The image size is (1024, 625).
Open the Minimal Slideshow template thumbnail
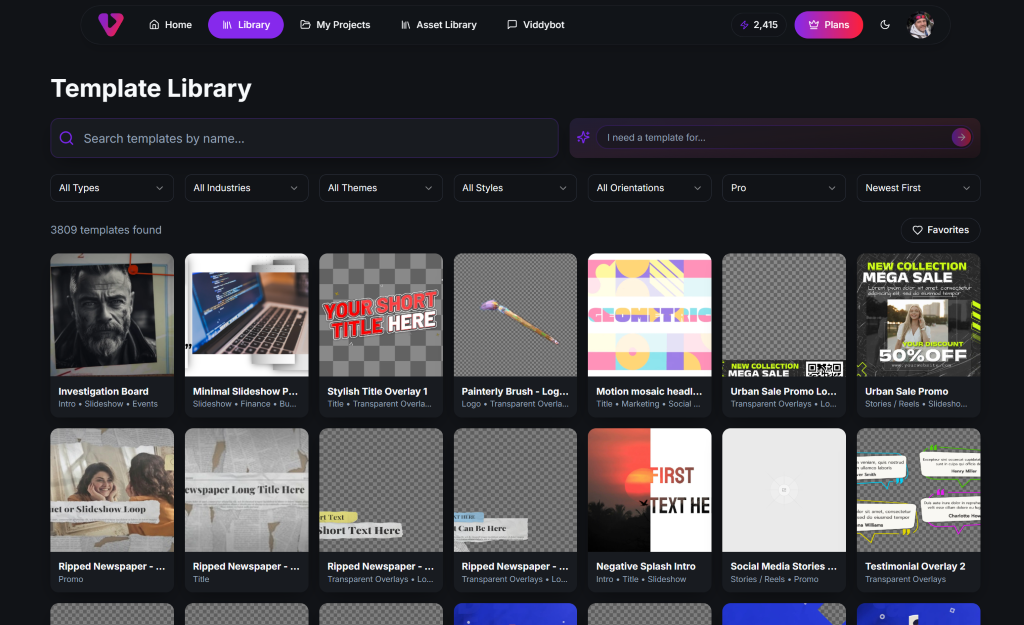coord(246,315)
